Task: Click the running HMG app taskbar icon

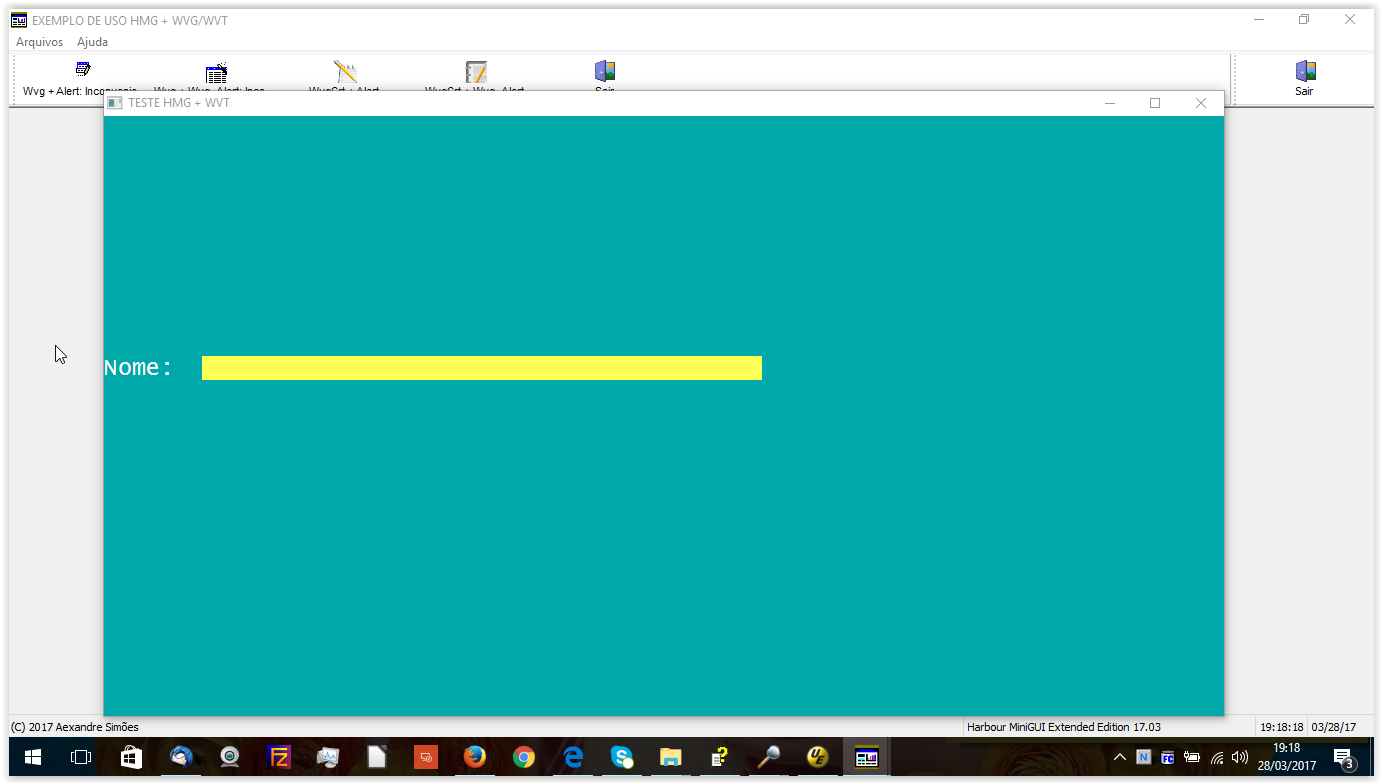Action: 867,758
